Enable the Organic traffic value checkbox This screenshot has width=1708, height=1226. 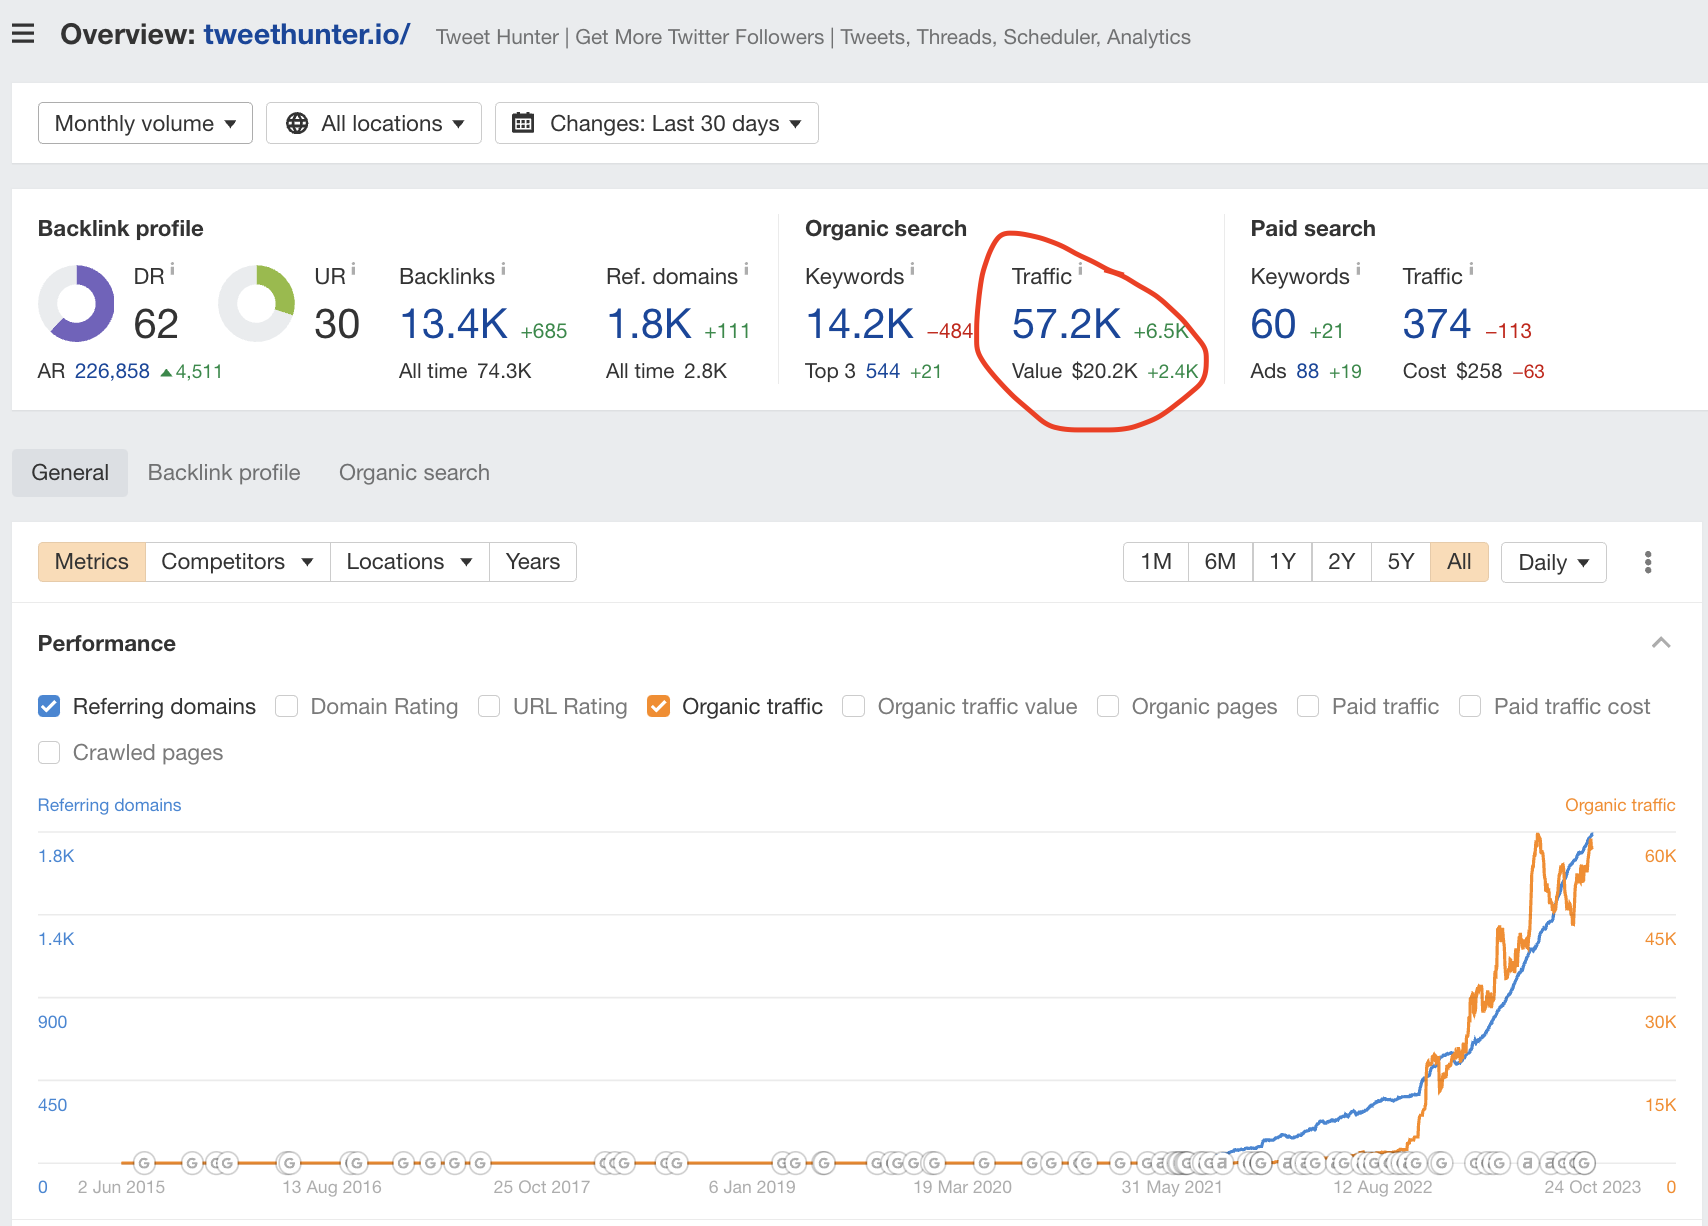pos(854,706)
